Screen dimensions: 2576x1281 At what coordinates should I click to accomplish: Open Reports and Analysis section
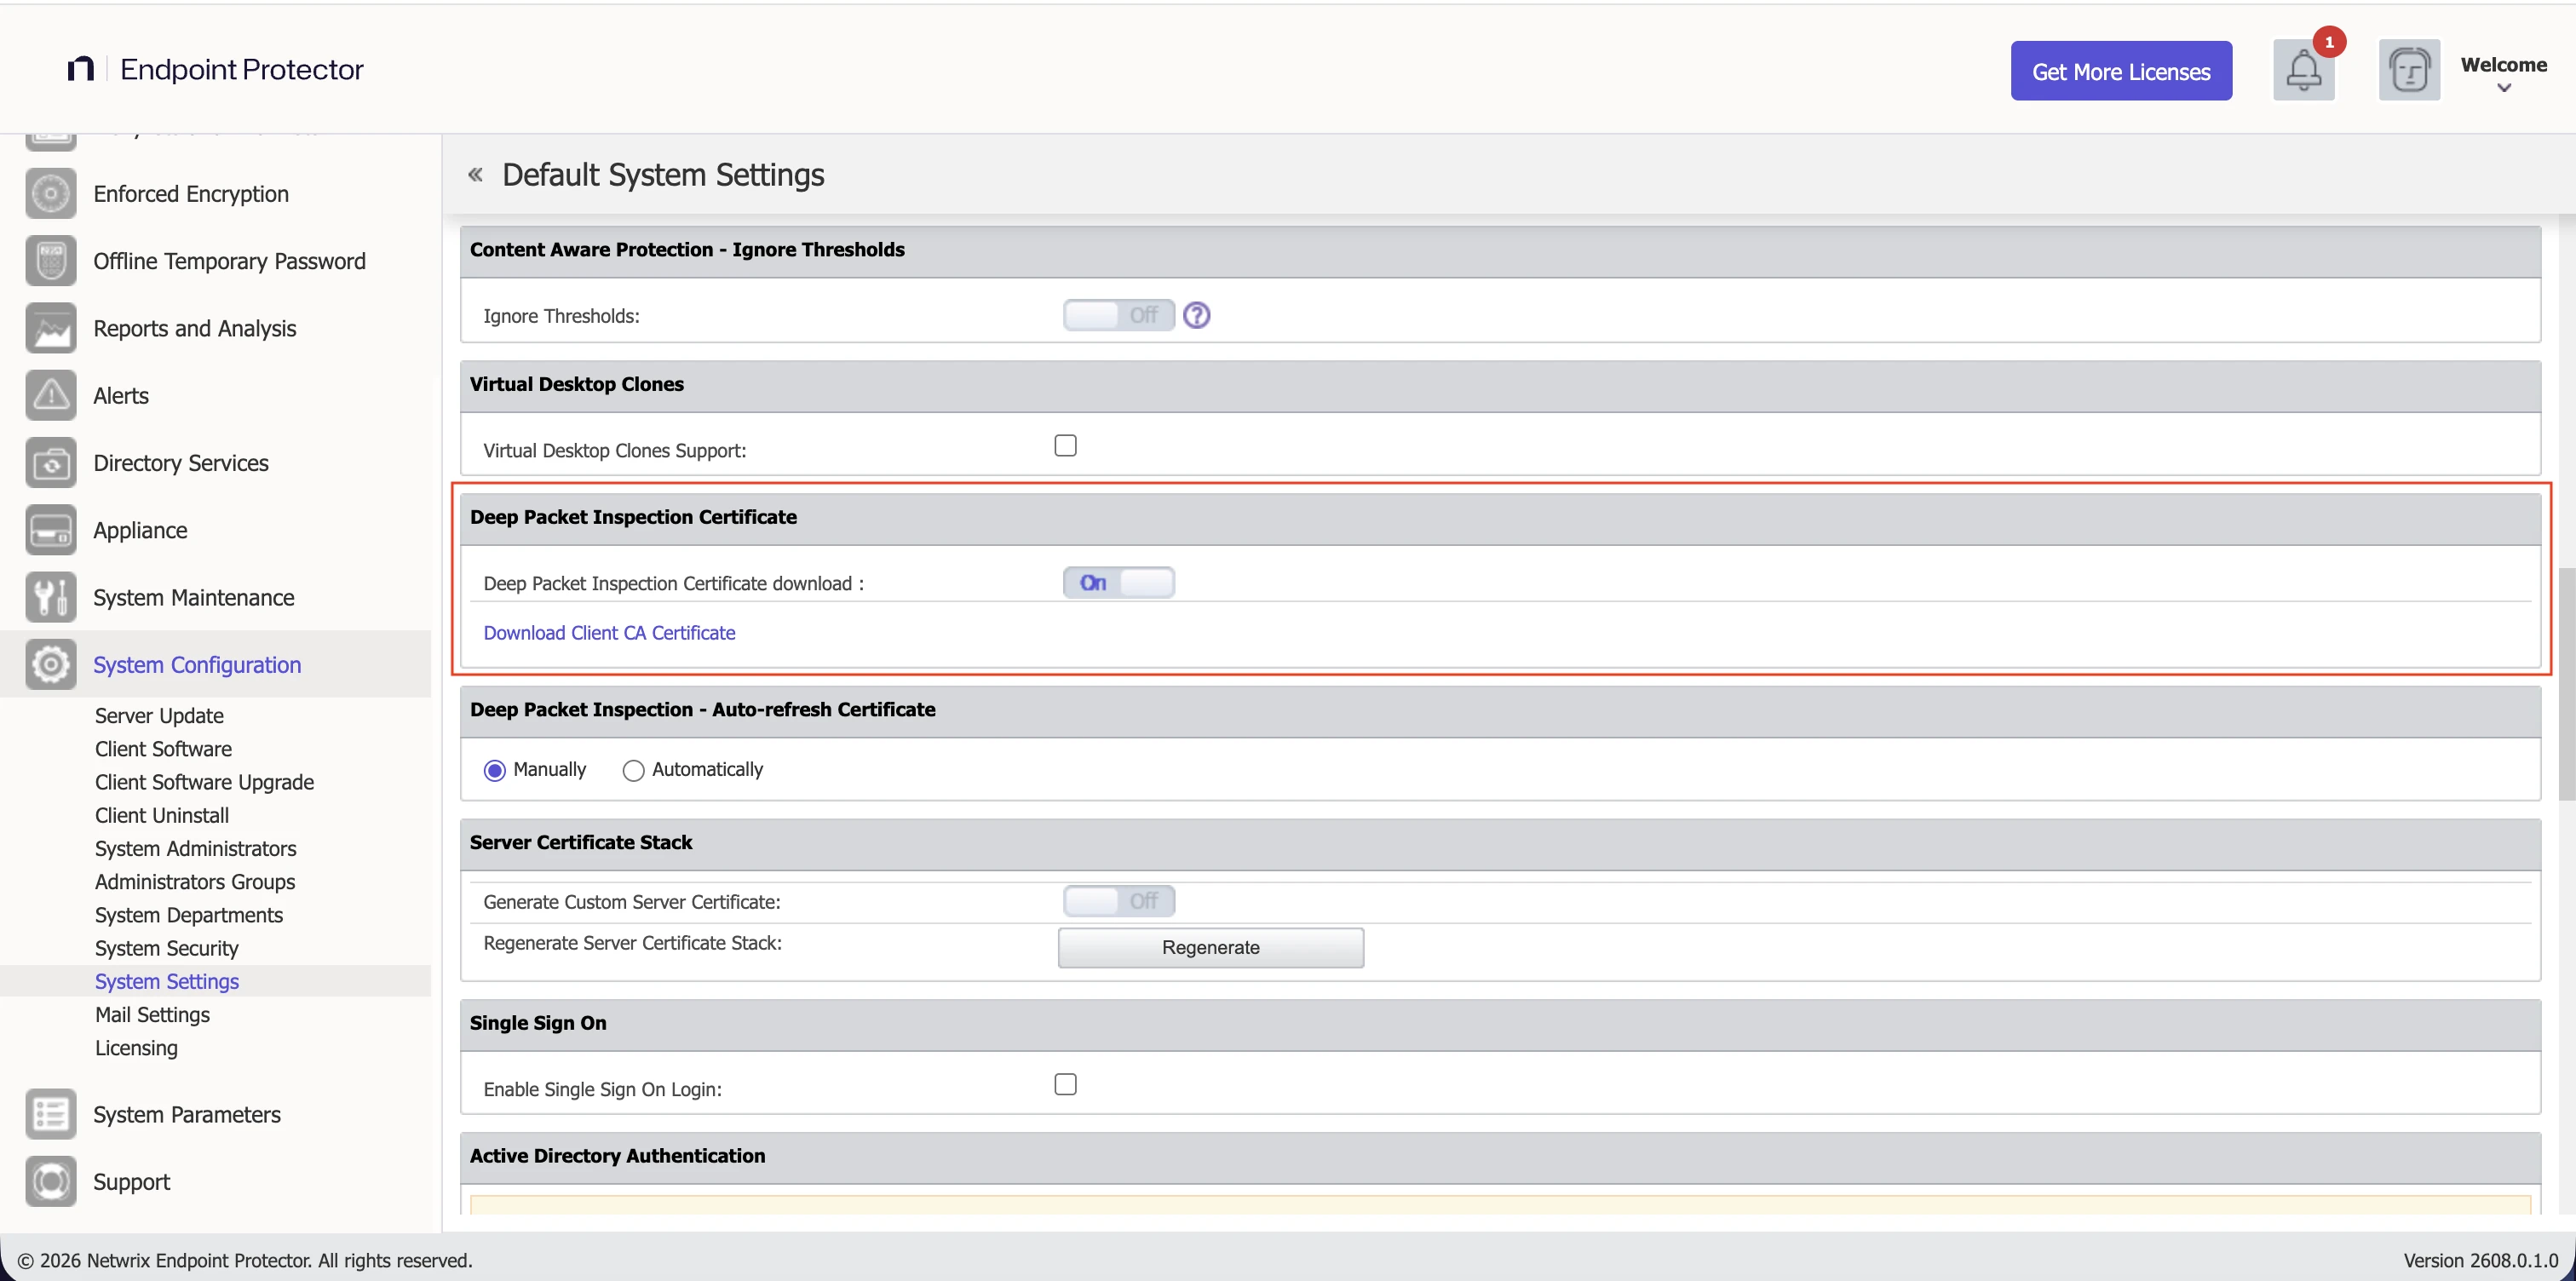click(195, 328)
